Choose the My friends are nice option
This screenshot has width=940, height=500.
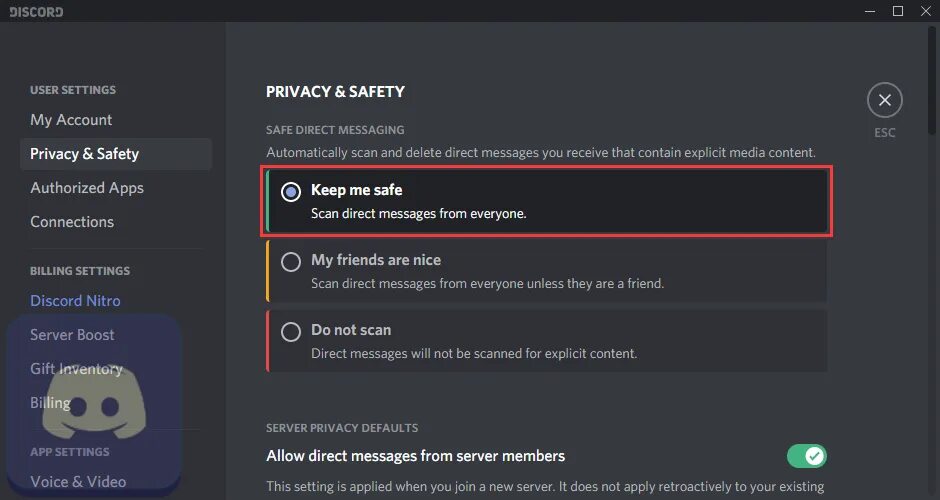pyautogui.click(x=291, y=262)
